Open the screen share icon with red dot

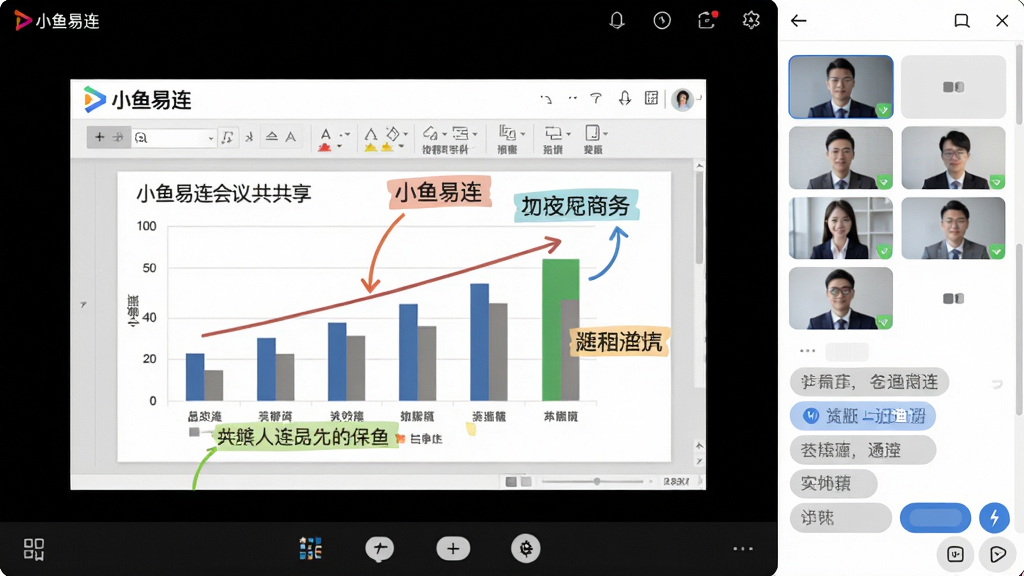[707, 20]
